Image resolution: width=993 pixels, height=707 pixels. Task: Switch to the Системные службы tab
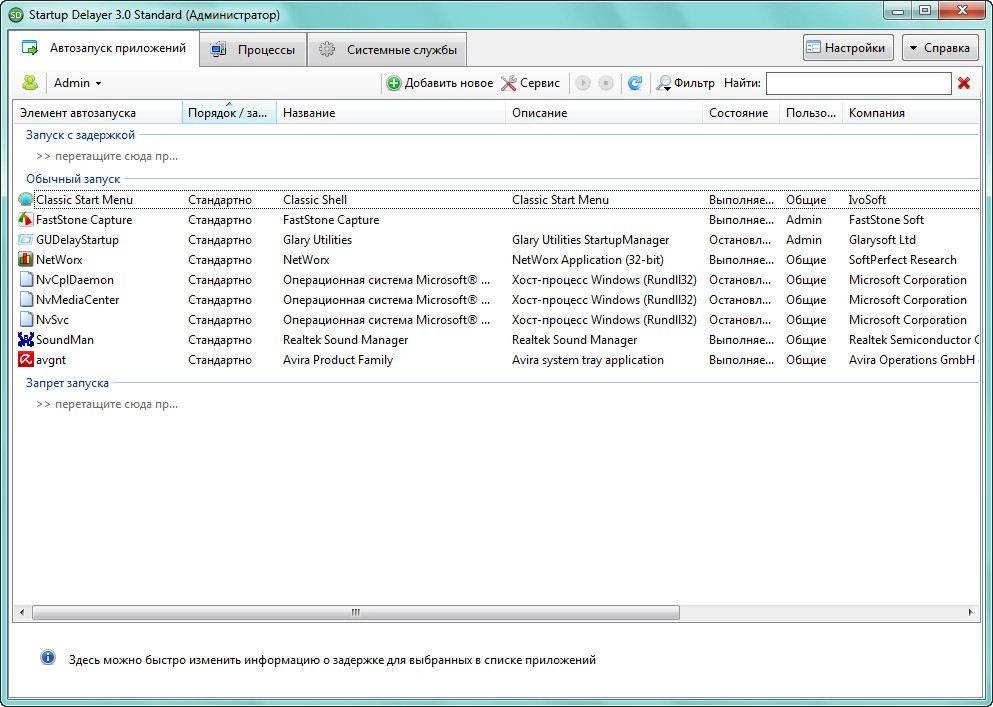click(387, 50)
